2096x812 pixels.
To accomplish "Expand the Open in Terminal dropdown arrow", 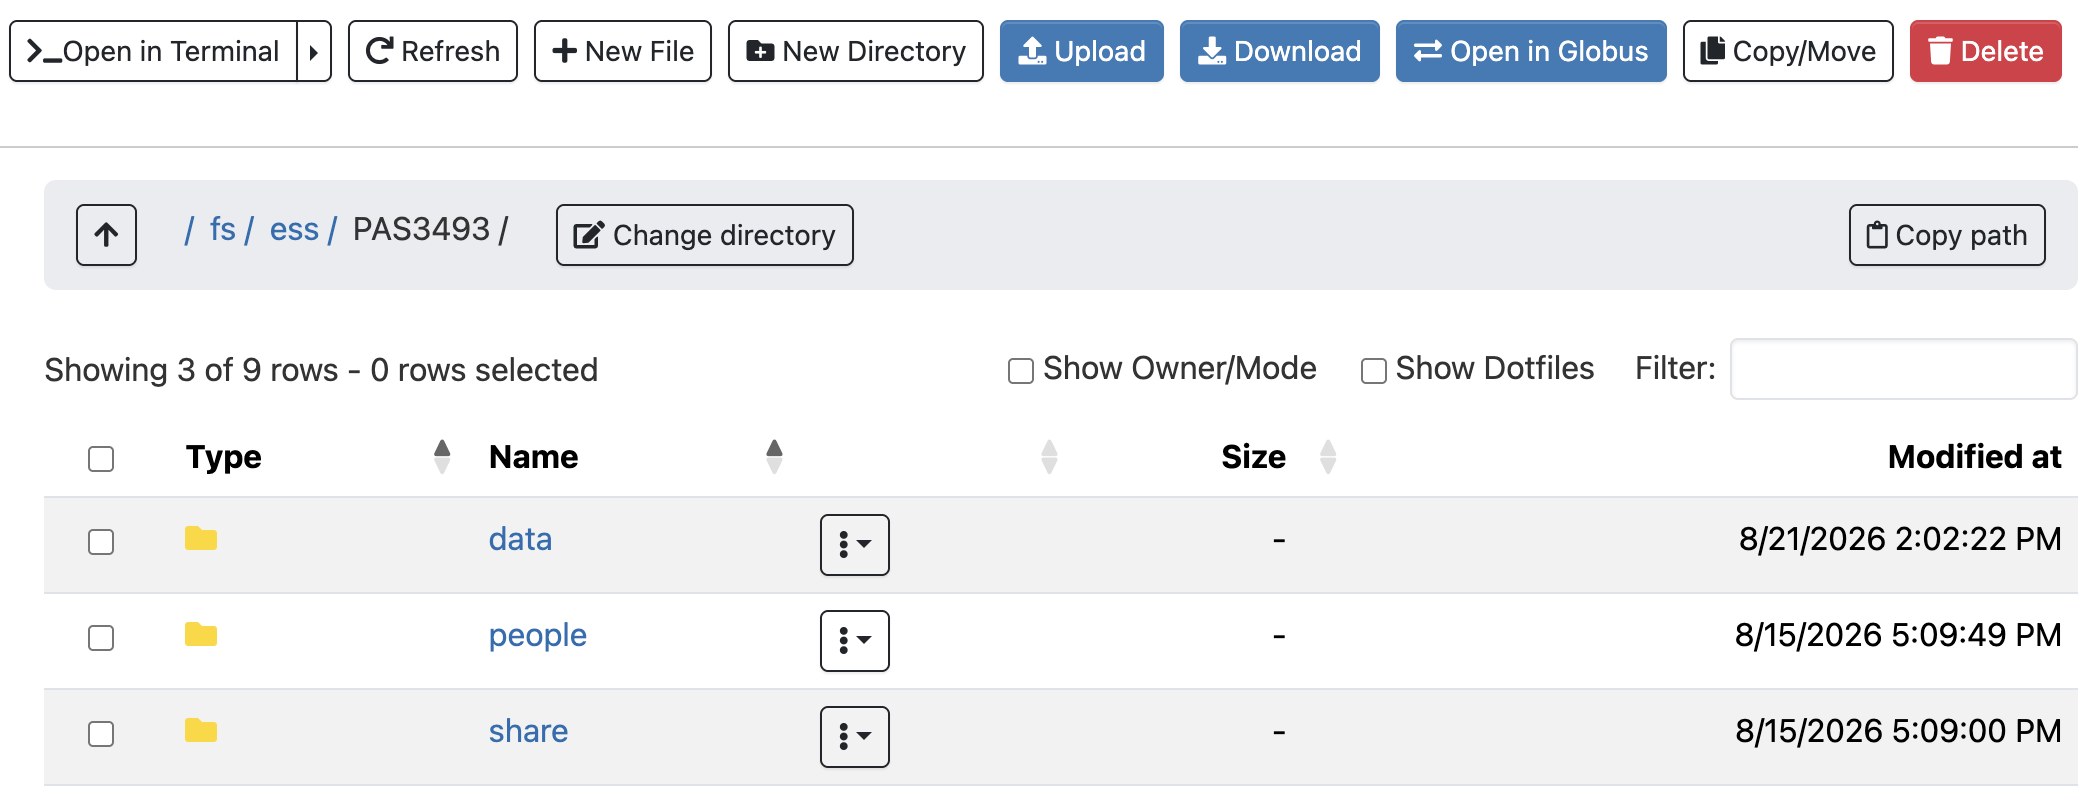I will pyautogui.click(x=314, y=51).
